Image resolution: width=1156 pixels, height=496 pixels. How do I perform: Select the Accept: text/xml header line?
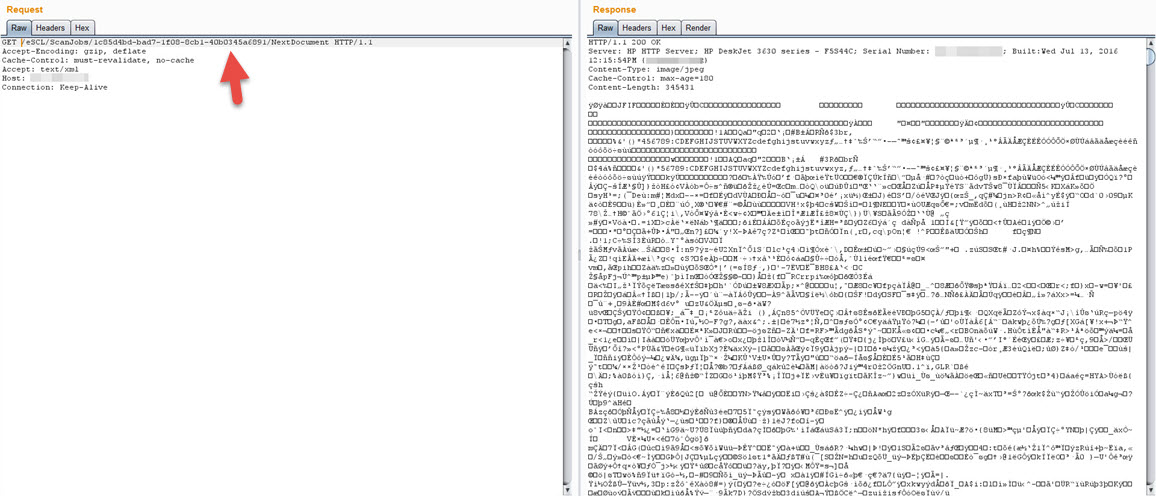[39, 69]
